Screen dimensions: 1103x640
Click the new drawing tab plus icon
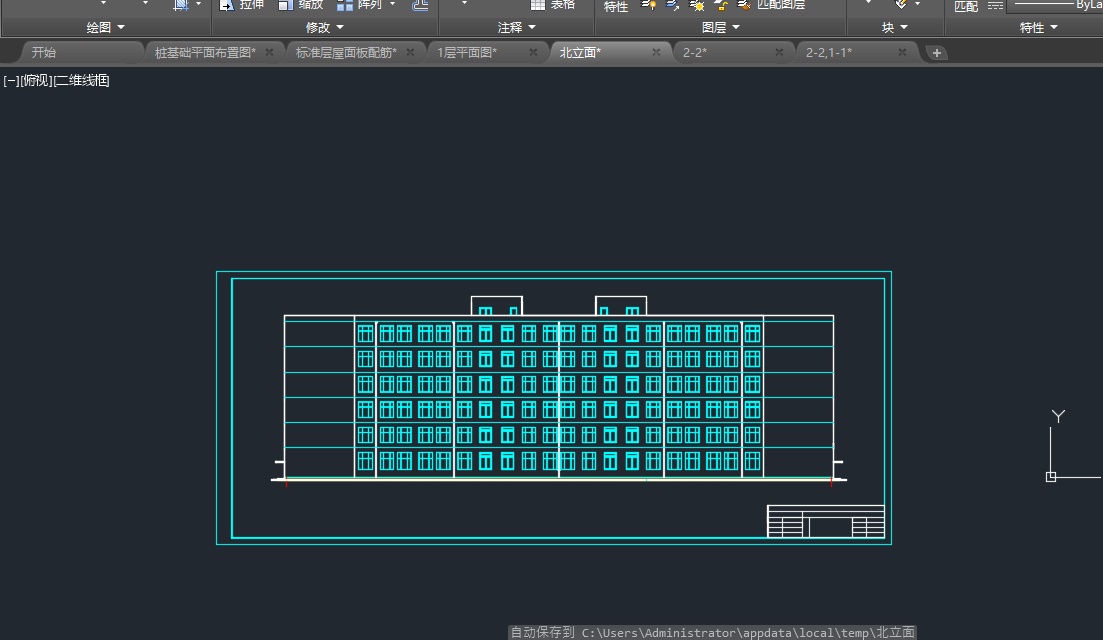[x=936, y=53]
